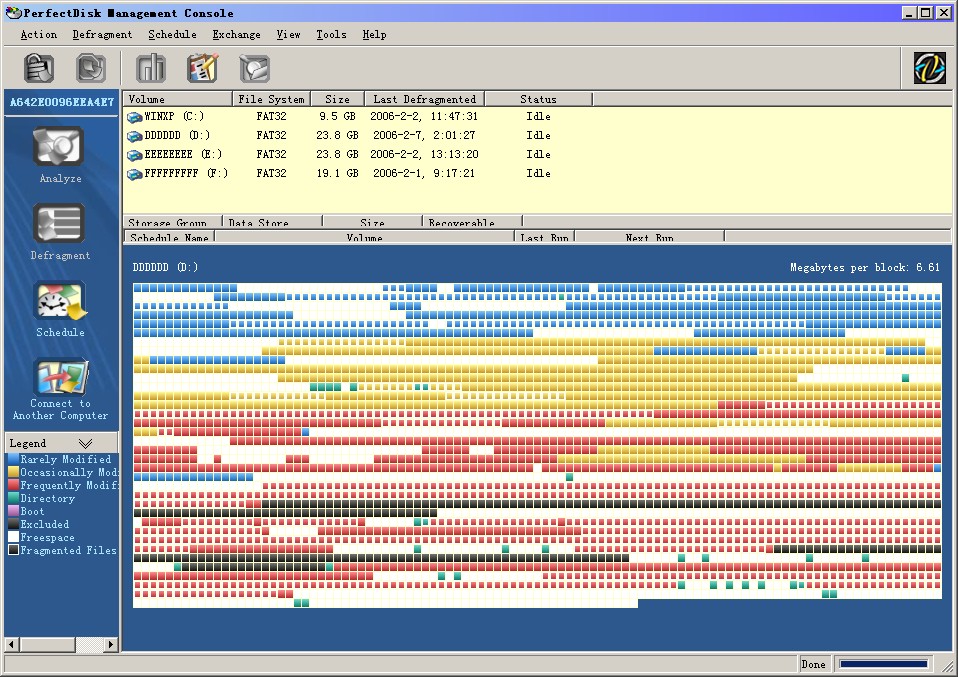Open the Exchange menu

[x=236, y=34]
